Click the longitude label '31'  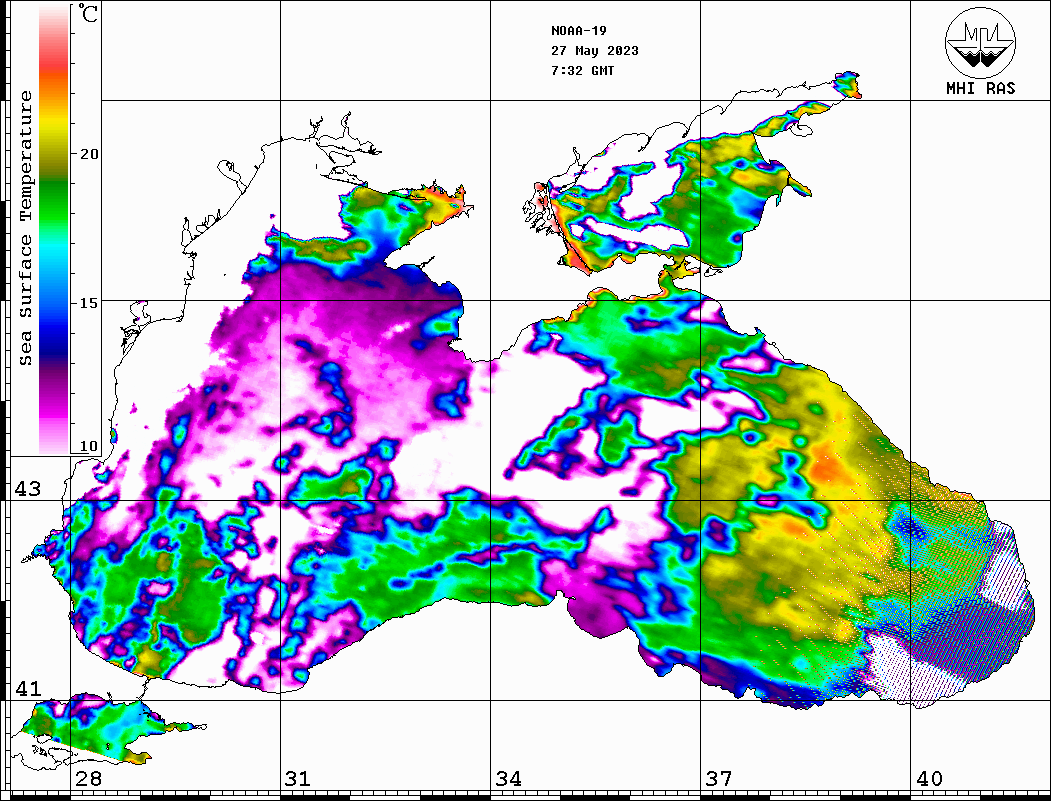click(298, 778)
